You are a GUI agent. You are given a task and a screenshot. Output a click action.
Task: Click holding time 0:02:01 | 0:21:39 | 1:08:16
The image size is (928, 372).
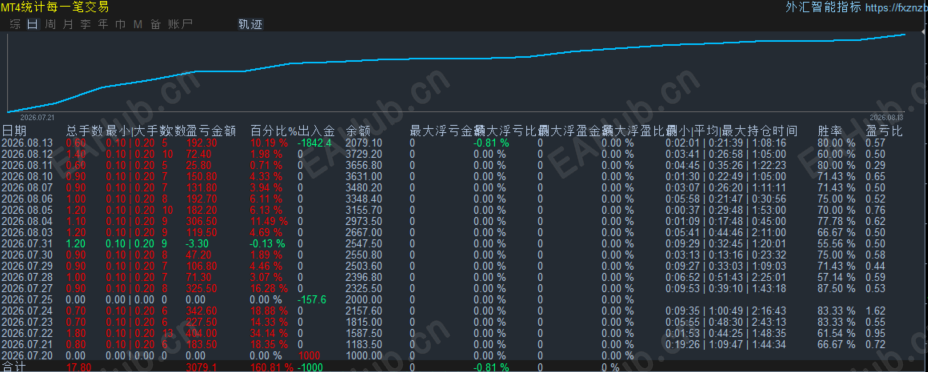(726, 143)
